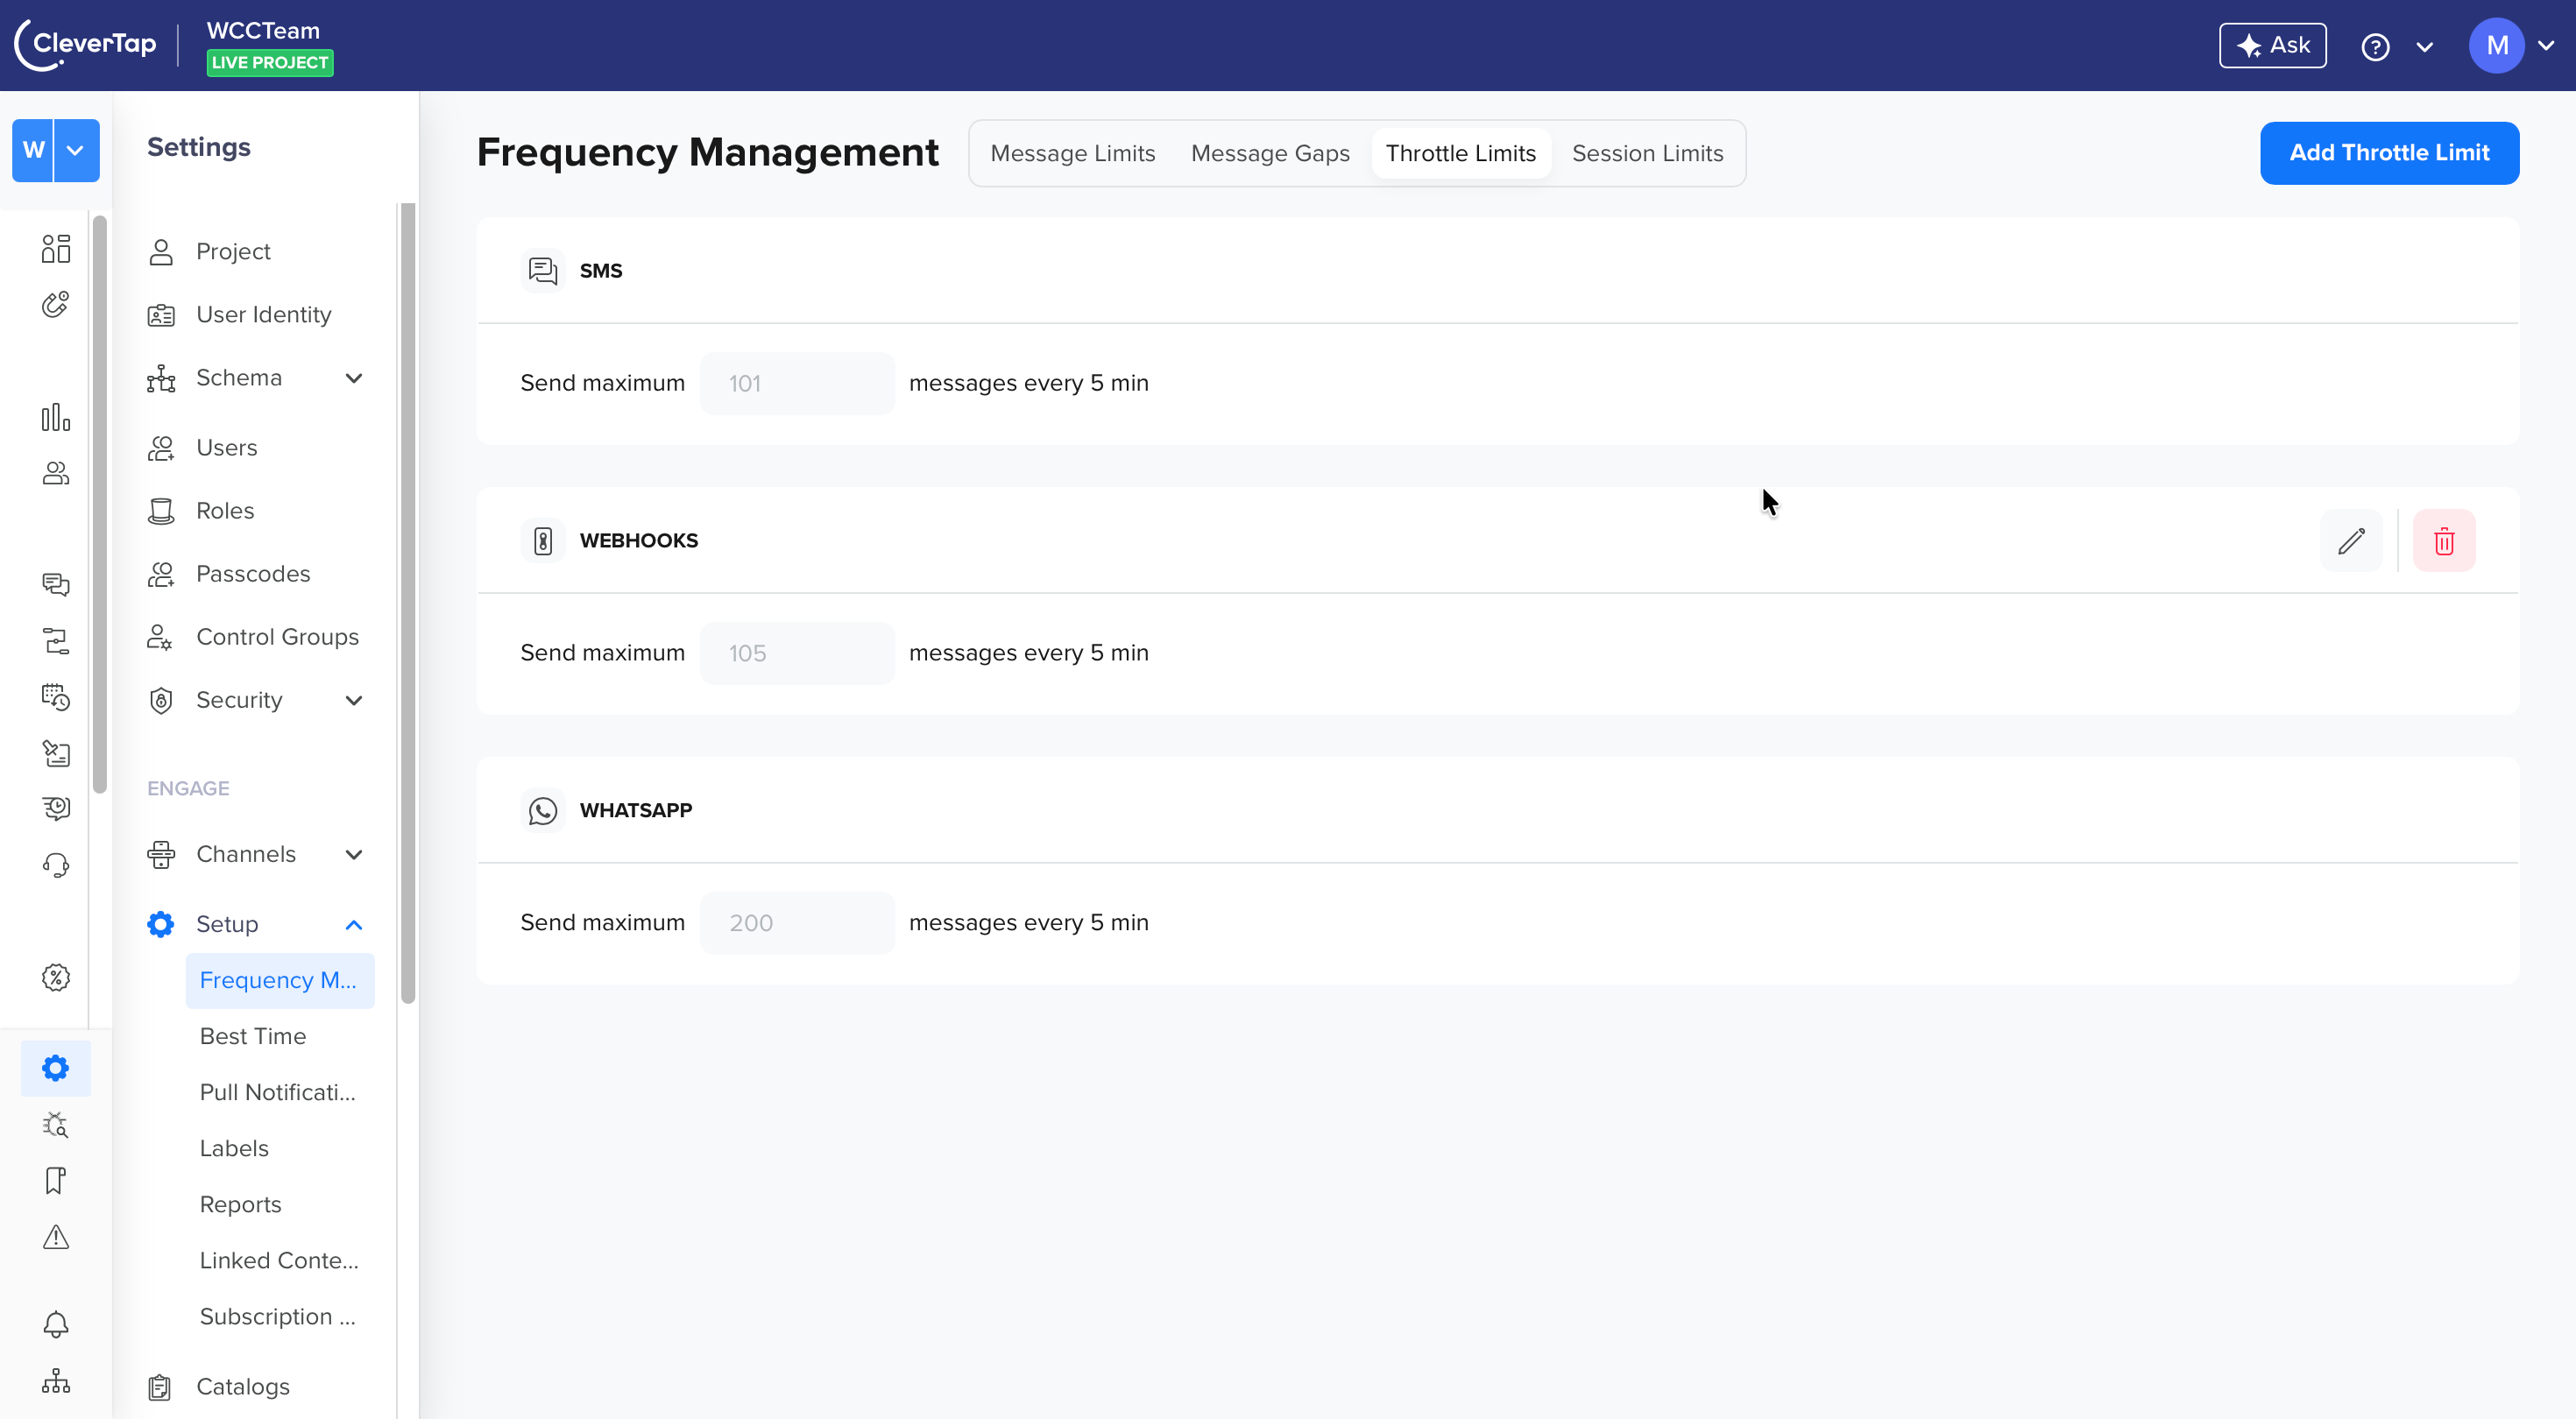Screen dimensions: 2576x1419
Task: Switch to the Session Limits tab
Action: tap(1647, 153)
